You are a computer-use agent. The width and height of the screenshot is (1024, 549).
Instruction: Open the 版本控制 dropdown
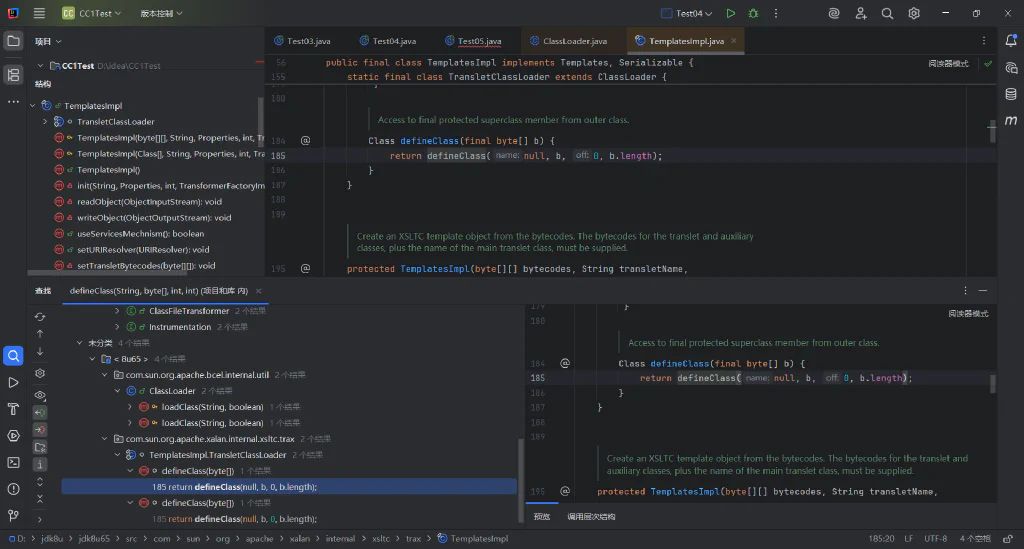[161, 13]
